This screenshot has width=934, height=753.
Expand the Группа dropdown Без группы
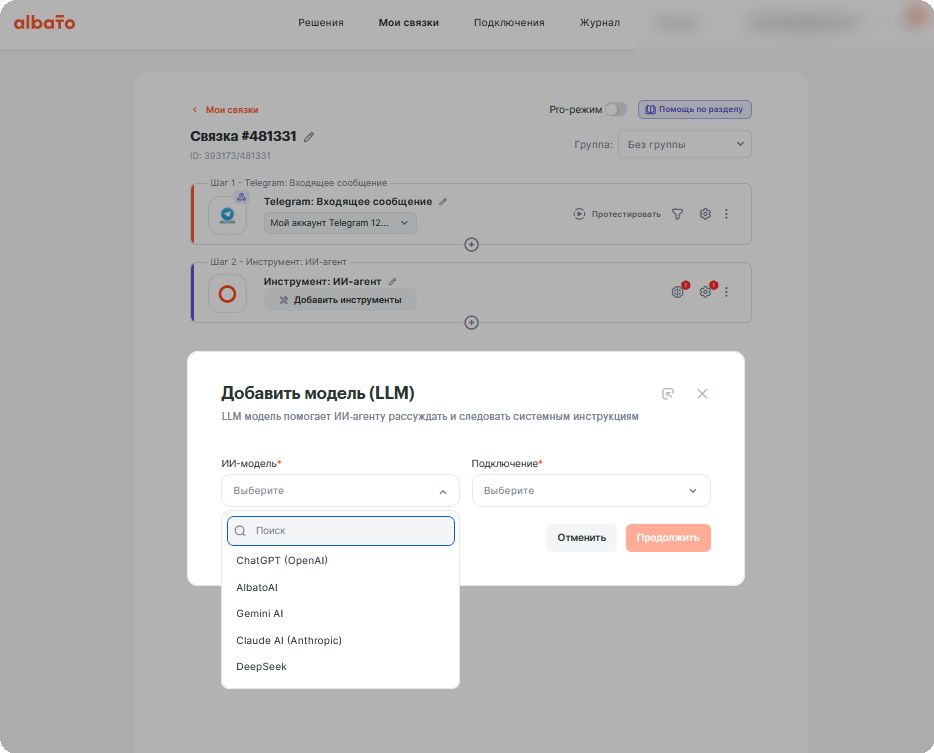coord(685,144)
